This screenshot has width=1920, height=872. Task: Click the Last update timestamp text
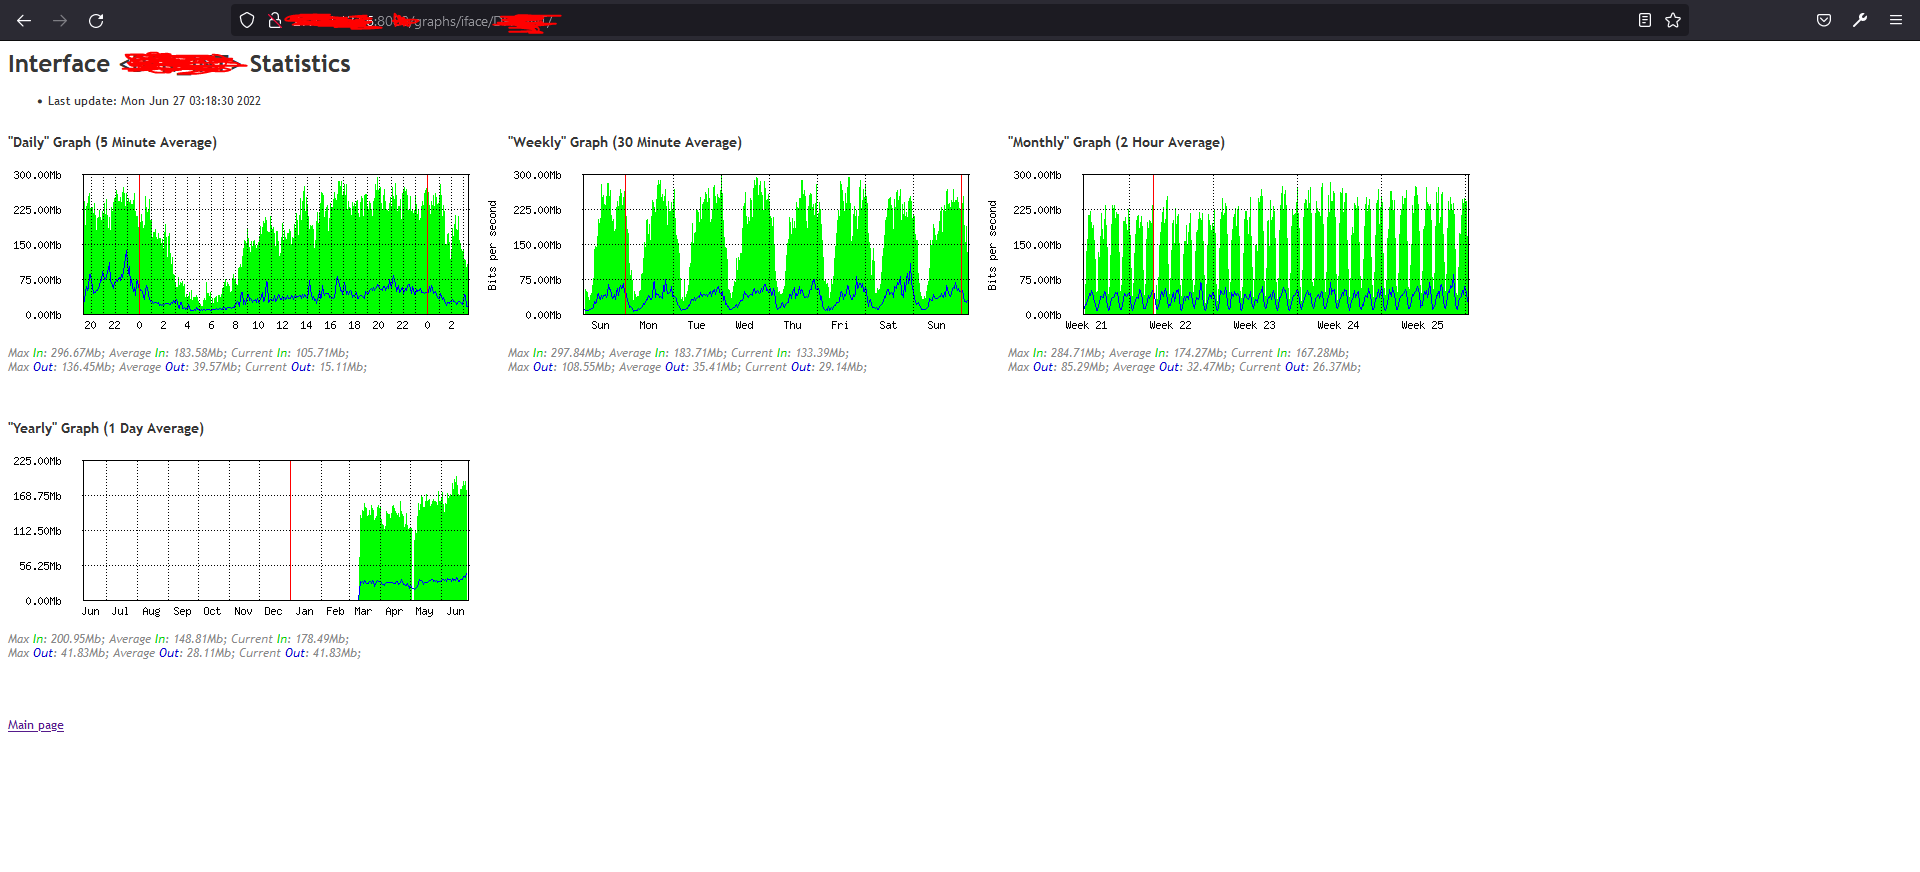click(x=154, y=101)
